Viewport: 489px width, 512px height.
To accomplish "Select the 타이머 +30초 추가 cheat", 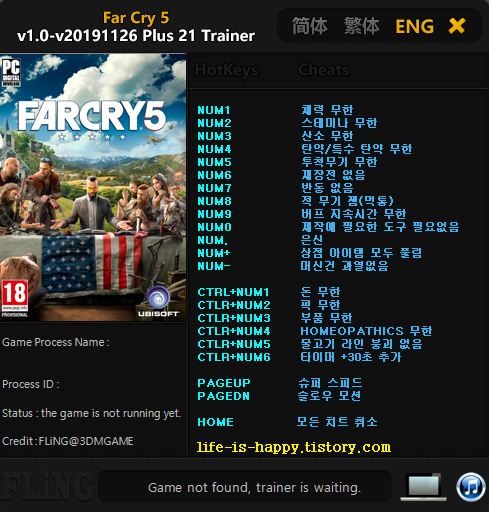I will click(x=350, y=357).
